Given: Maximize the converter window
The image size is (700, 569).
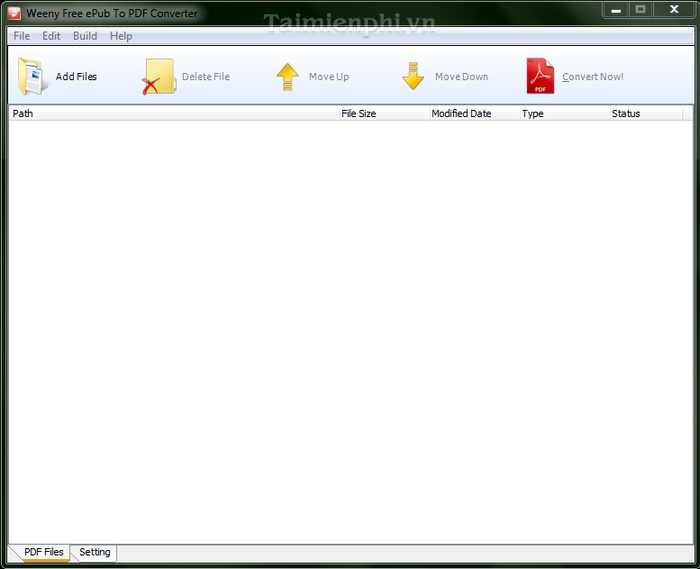Looking at the screenshot, I should pyautogui.click(x=641, y=10).
